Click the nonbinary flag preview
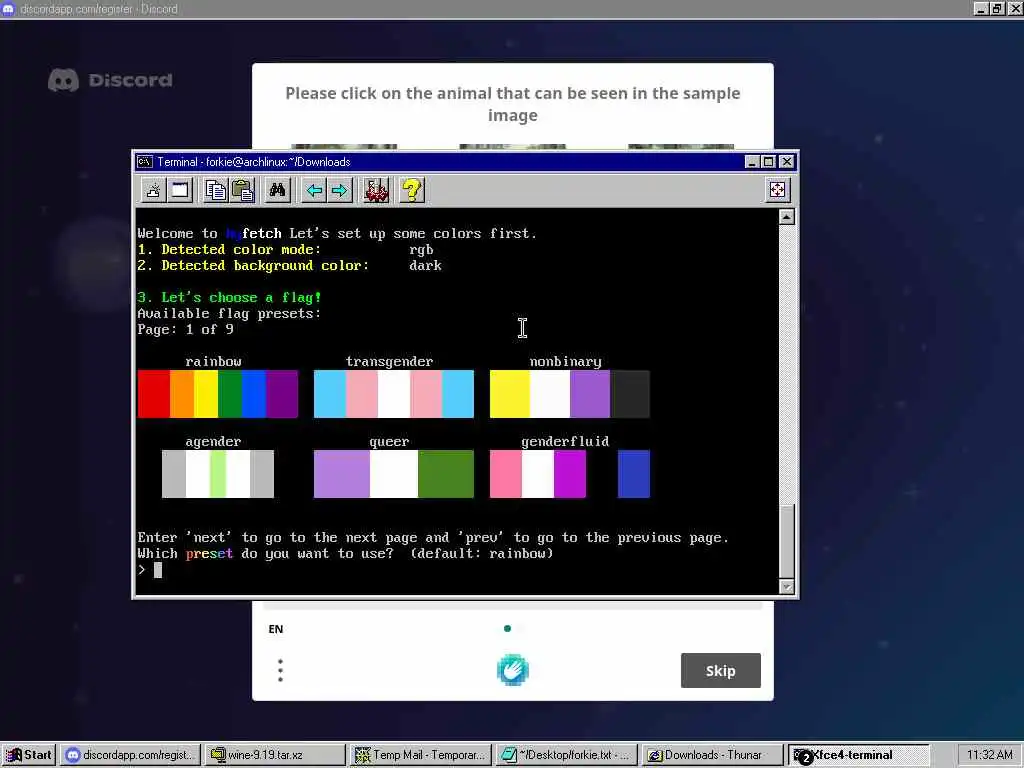This screenshot has height=768, width=1024. click(569, 394)
